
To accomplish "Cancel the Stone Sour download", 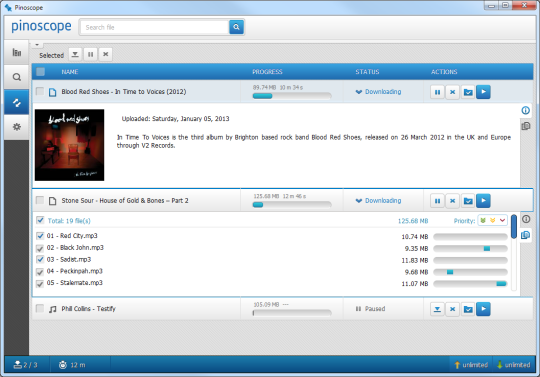I will coord(453,201).
